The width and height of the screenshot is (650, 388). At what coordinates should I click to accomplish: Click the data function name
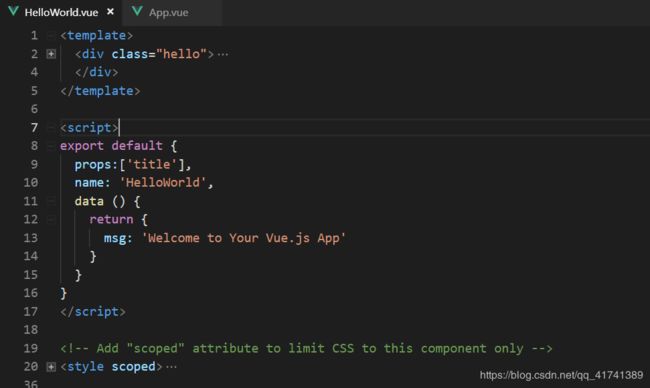point(89,201)
